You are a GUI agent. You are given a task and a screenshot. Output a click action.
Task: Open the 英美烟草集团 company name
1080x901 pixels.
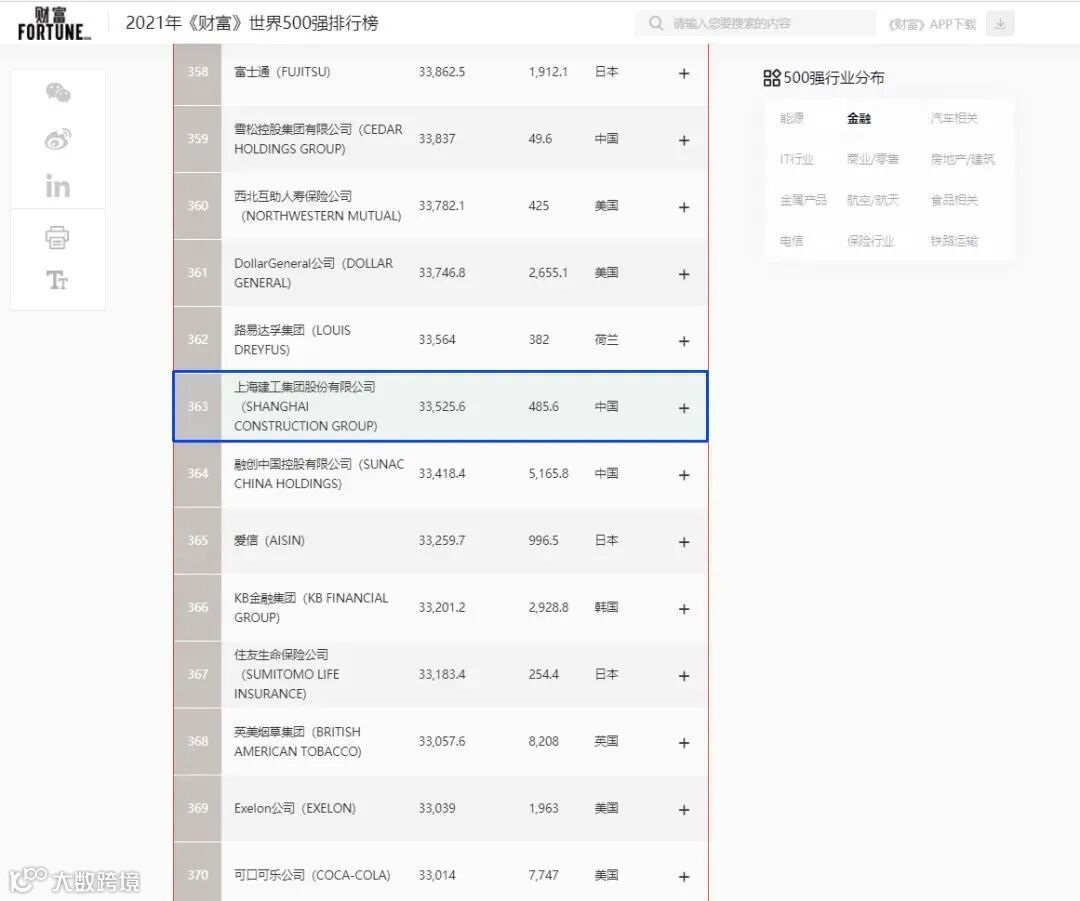(x=298, y=741)
